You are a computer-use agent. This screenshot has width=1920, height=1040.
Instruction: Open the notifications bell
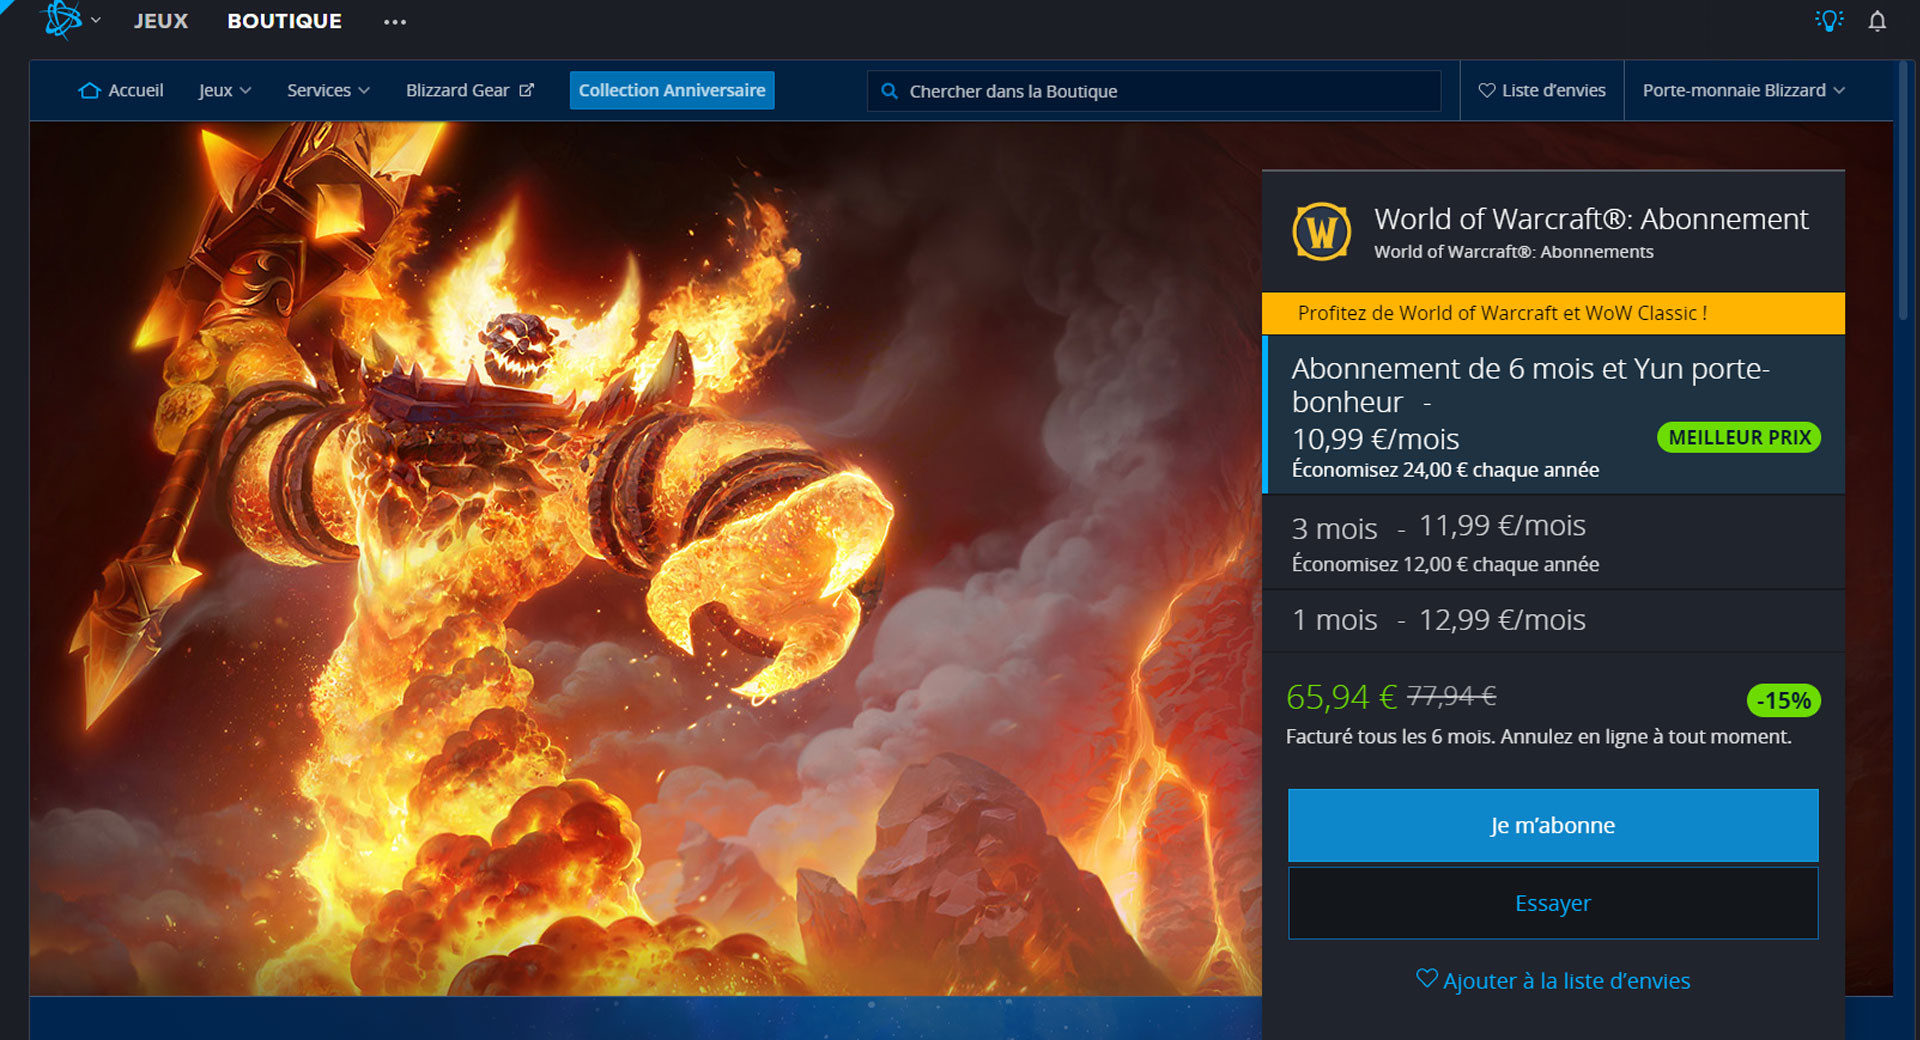(1877, 21)
